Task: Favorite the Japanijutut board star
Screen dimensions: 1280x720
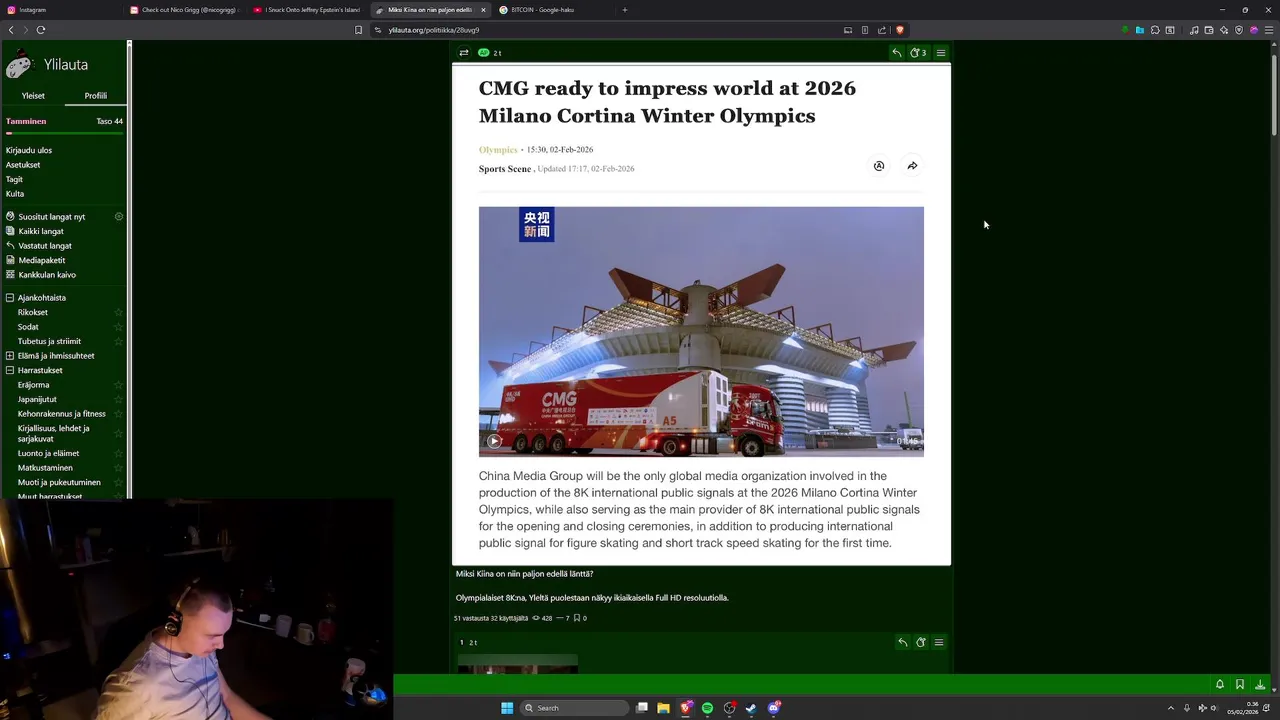Action: click(x=119, y=400)
